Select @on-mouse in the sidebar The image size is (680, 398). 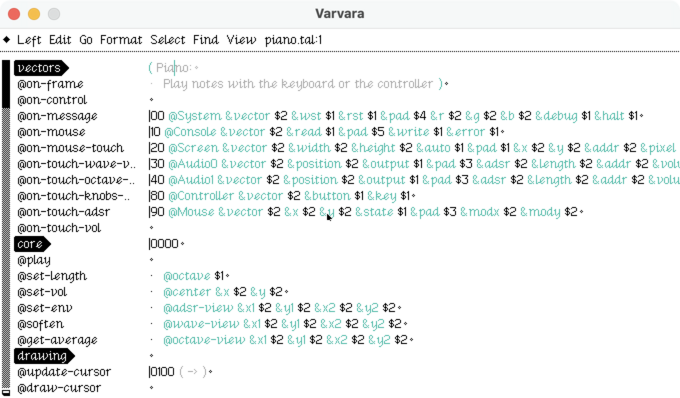coord(51,132)
